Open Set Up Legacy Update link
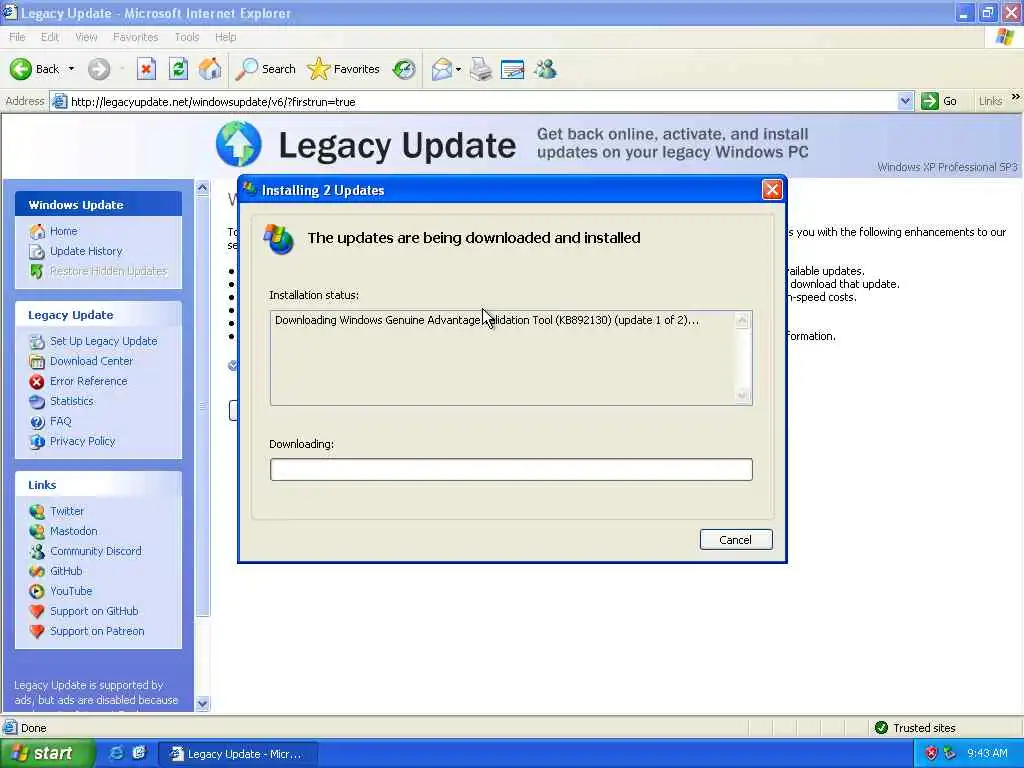Viewport: 1024px width, 768px height. click(x=104, y=342)
